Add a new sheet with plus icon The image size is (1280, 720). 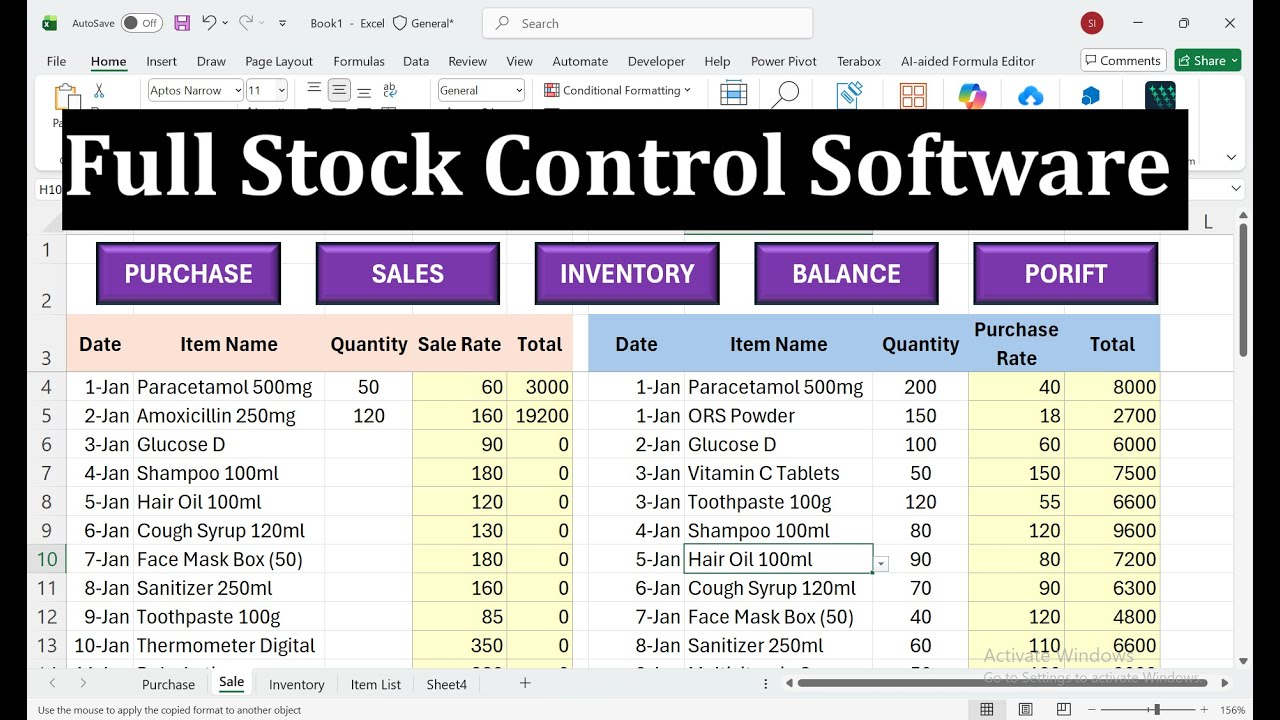coord(525,683)
